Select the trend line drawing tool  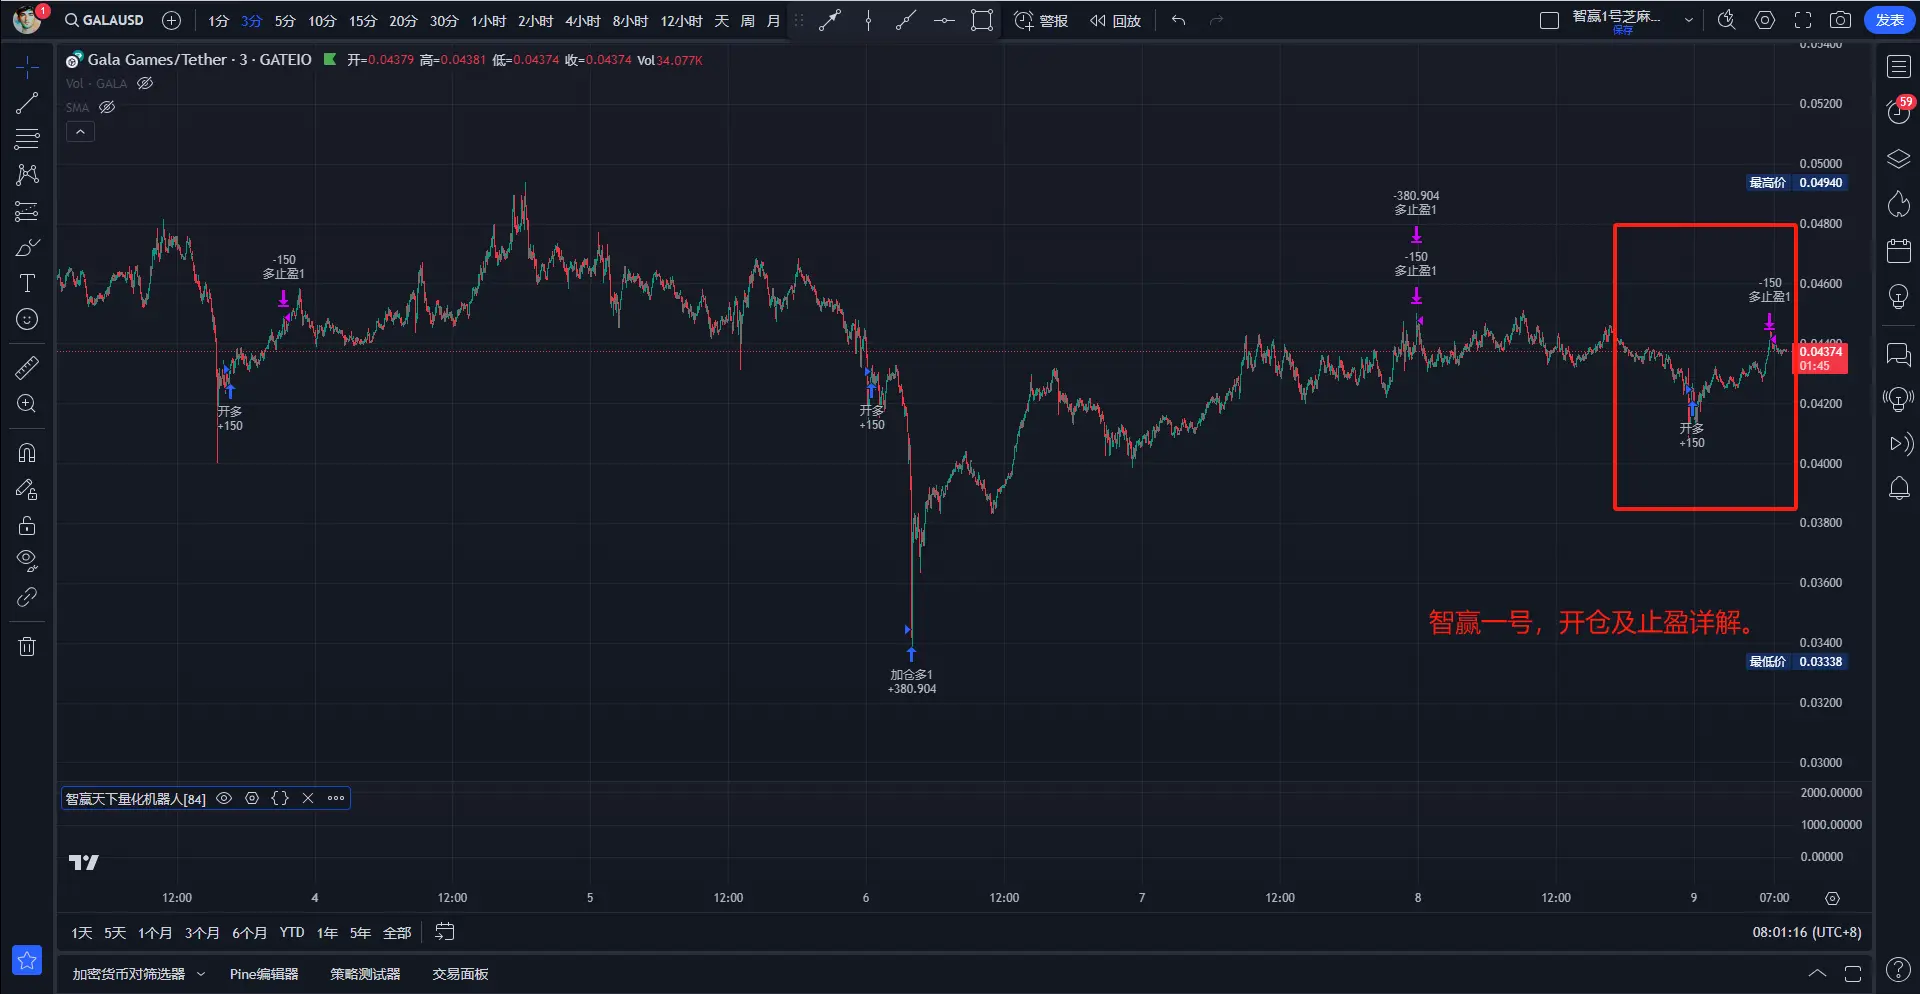27,103
